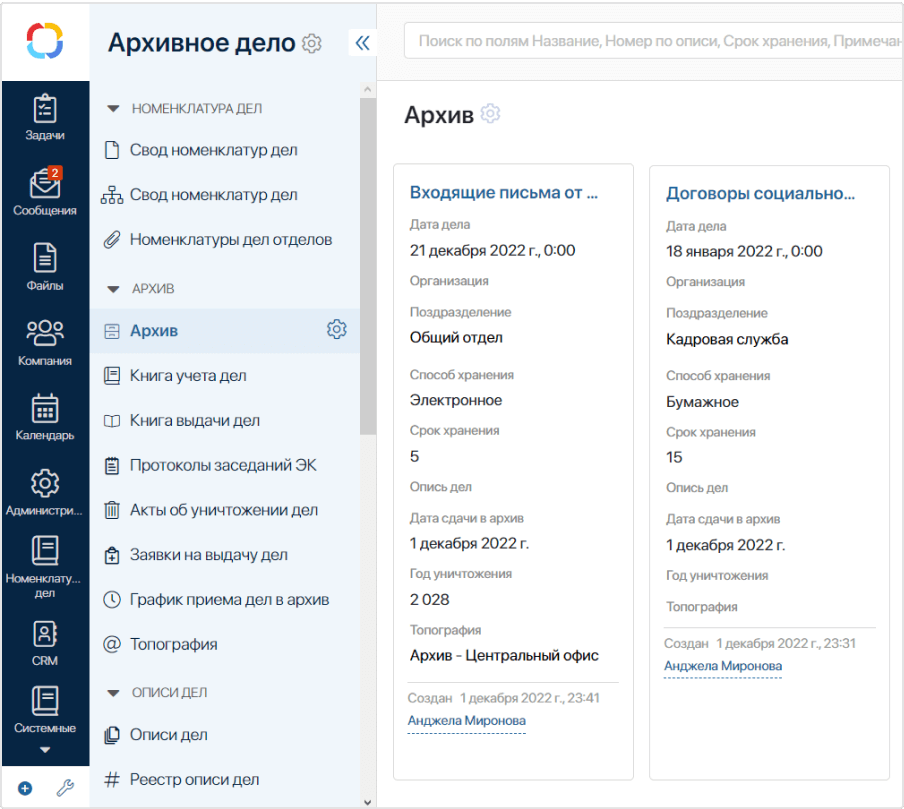Collapse the ОПИСИ ДЕЛ group
The width and height of the screenshot is (904, 809).
[x=114, y=693]
